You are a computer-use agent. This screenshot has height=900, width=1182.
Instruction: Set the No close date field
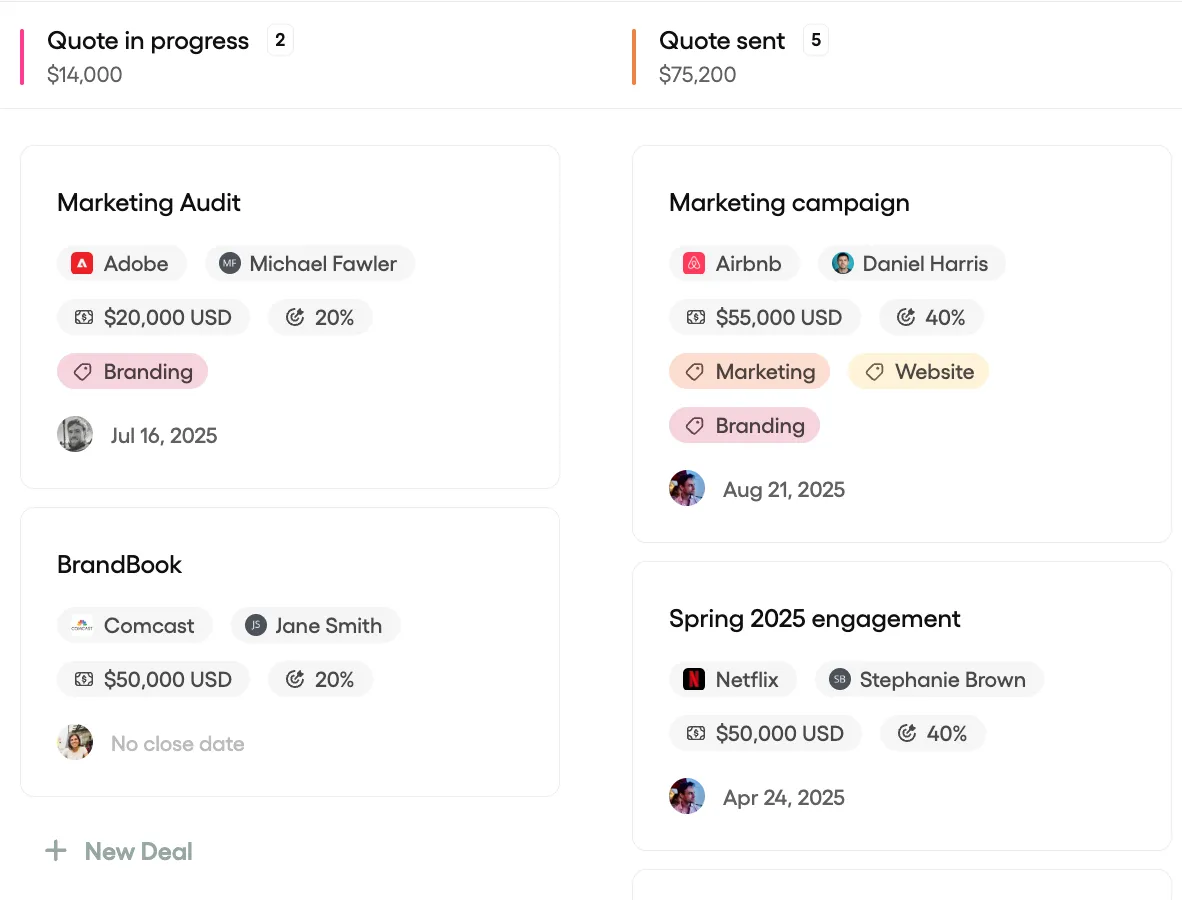(x=177, y=743)
